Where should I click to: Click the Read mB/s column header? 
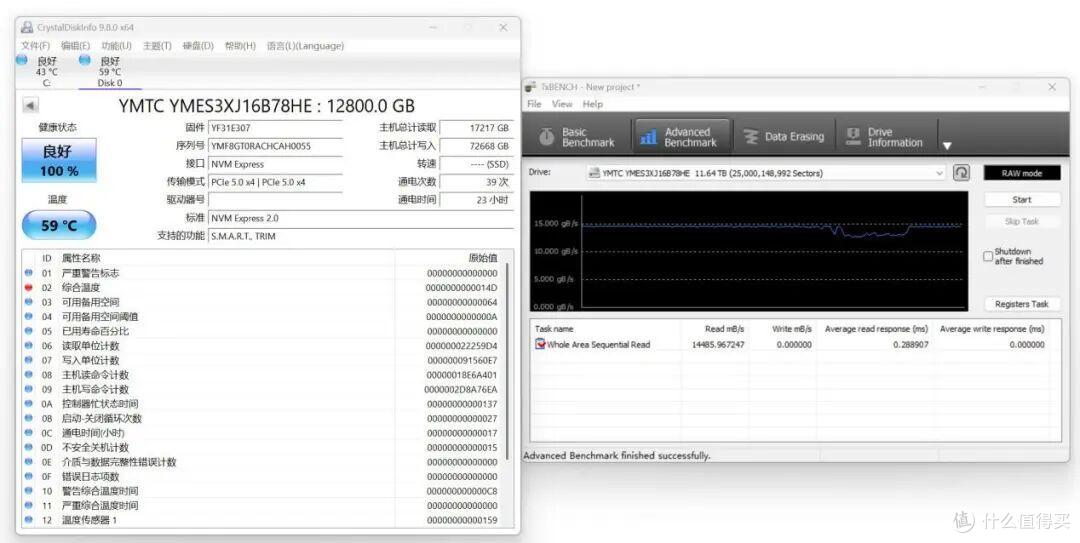(x=725, y=329)
